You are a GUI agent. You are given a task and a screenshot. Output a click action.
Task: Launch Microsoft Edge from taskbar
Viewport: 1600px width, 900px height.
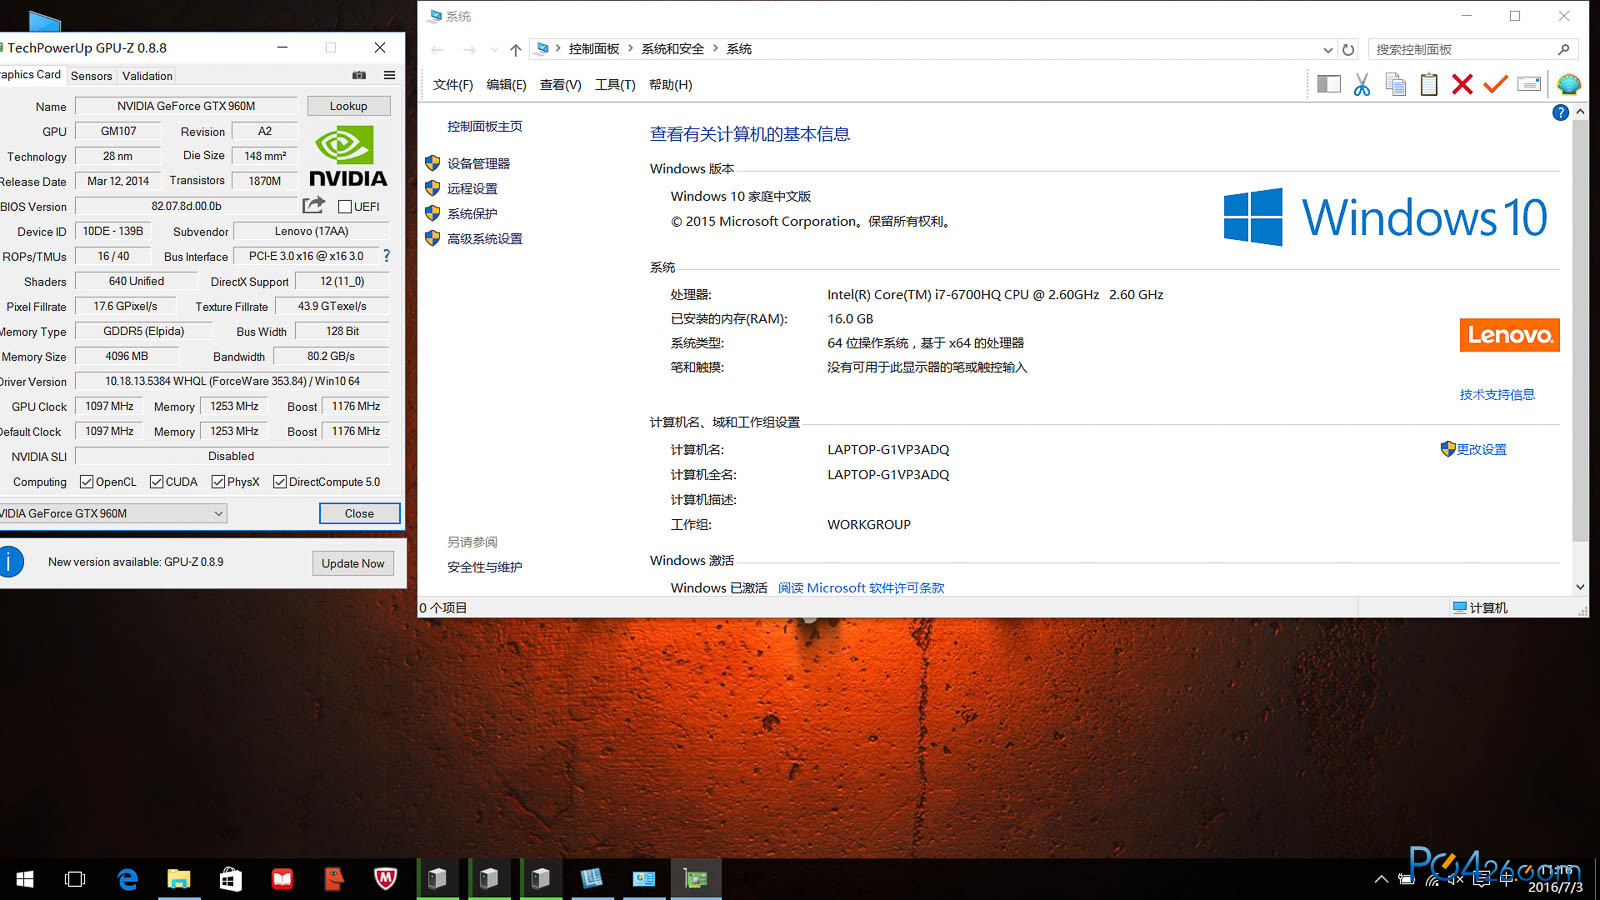tap(127, 879)
